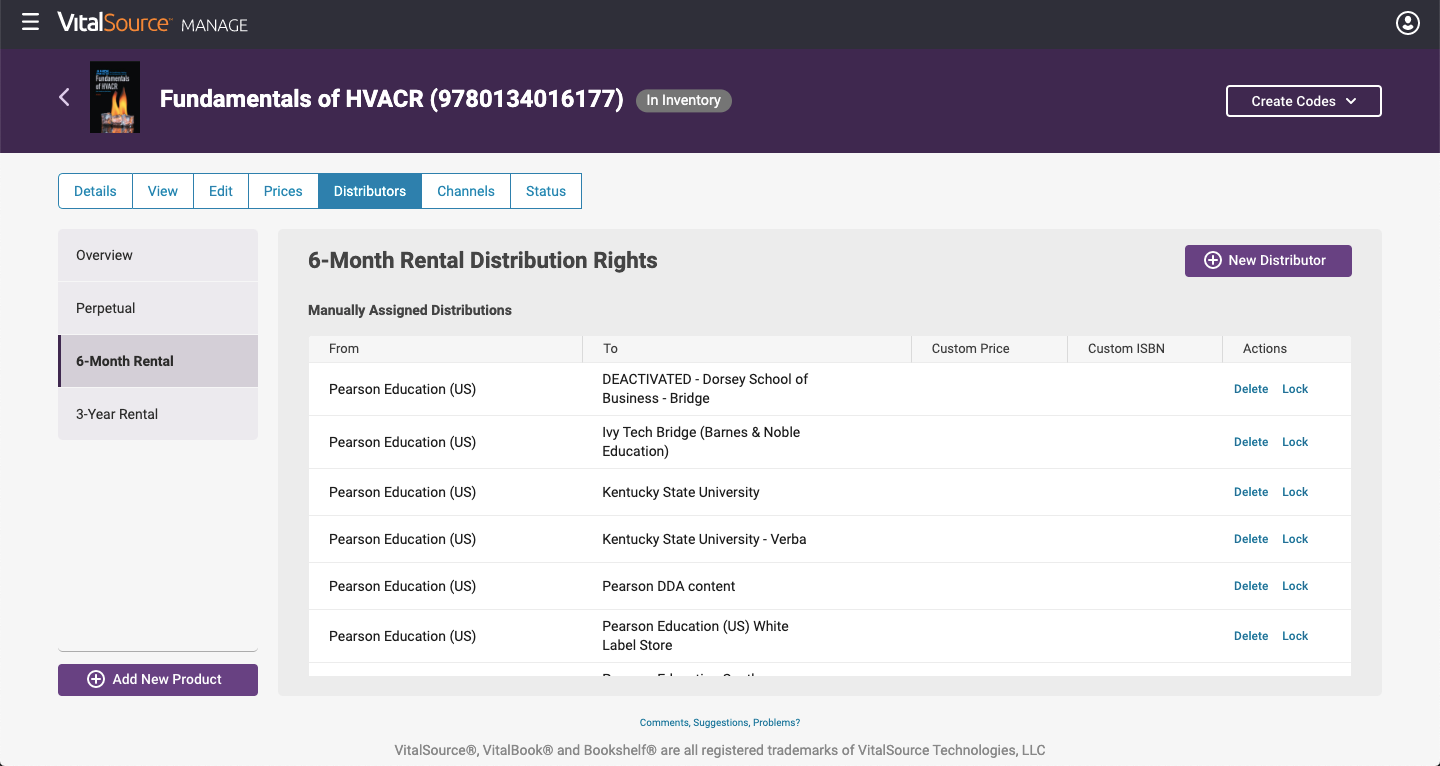Screen dimensions: 1440x766
Task: Click the Manually Assigned Distributions heading
Action: 410,310
